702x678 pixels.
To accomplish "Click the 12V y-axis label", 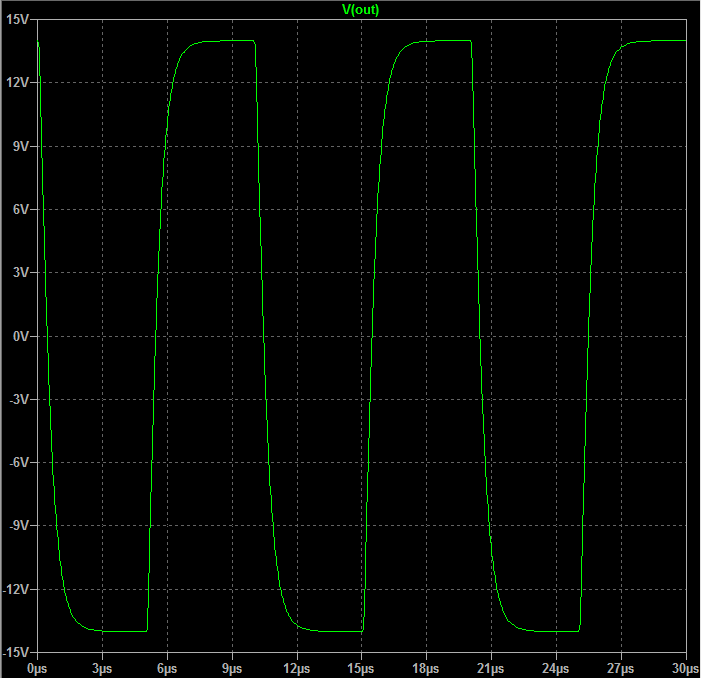I will (17, 82).
